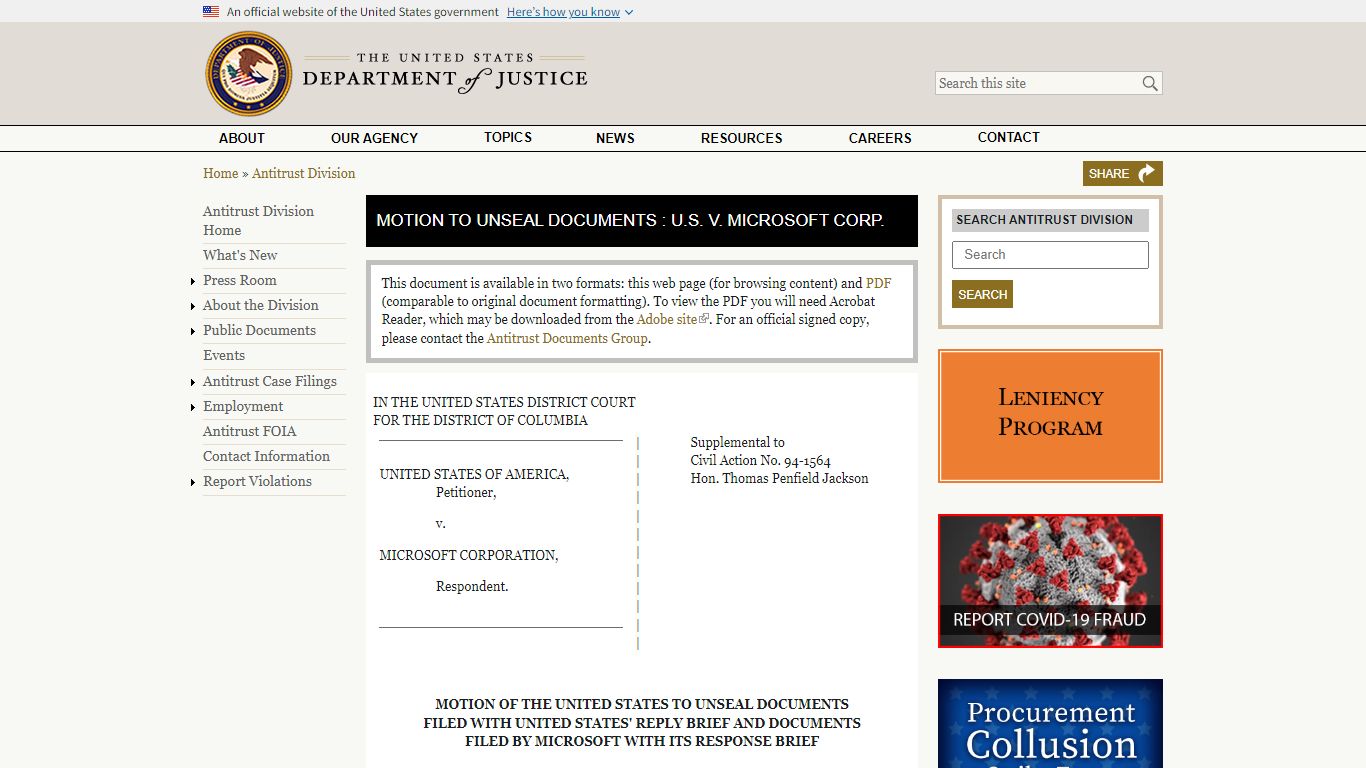
Task: Open the OUR AGENCY menu
Action: [x=374, y=138]
